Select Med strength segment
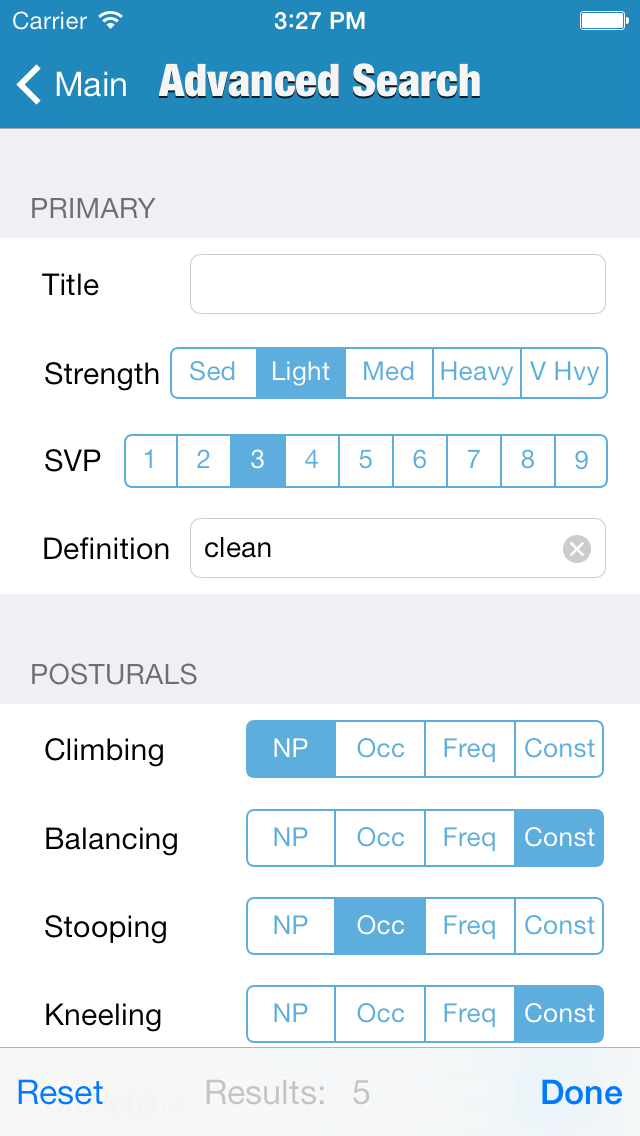The image size is (640, 1136). pos(388,373)
